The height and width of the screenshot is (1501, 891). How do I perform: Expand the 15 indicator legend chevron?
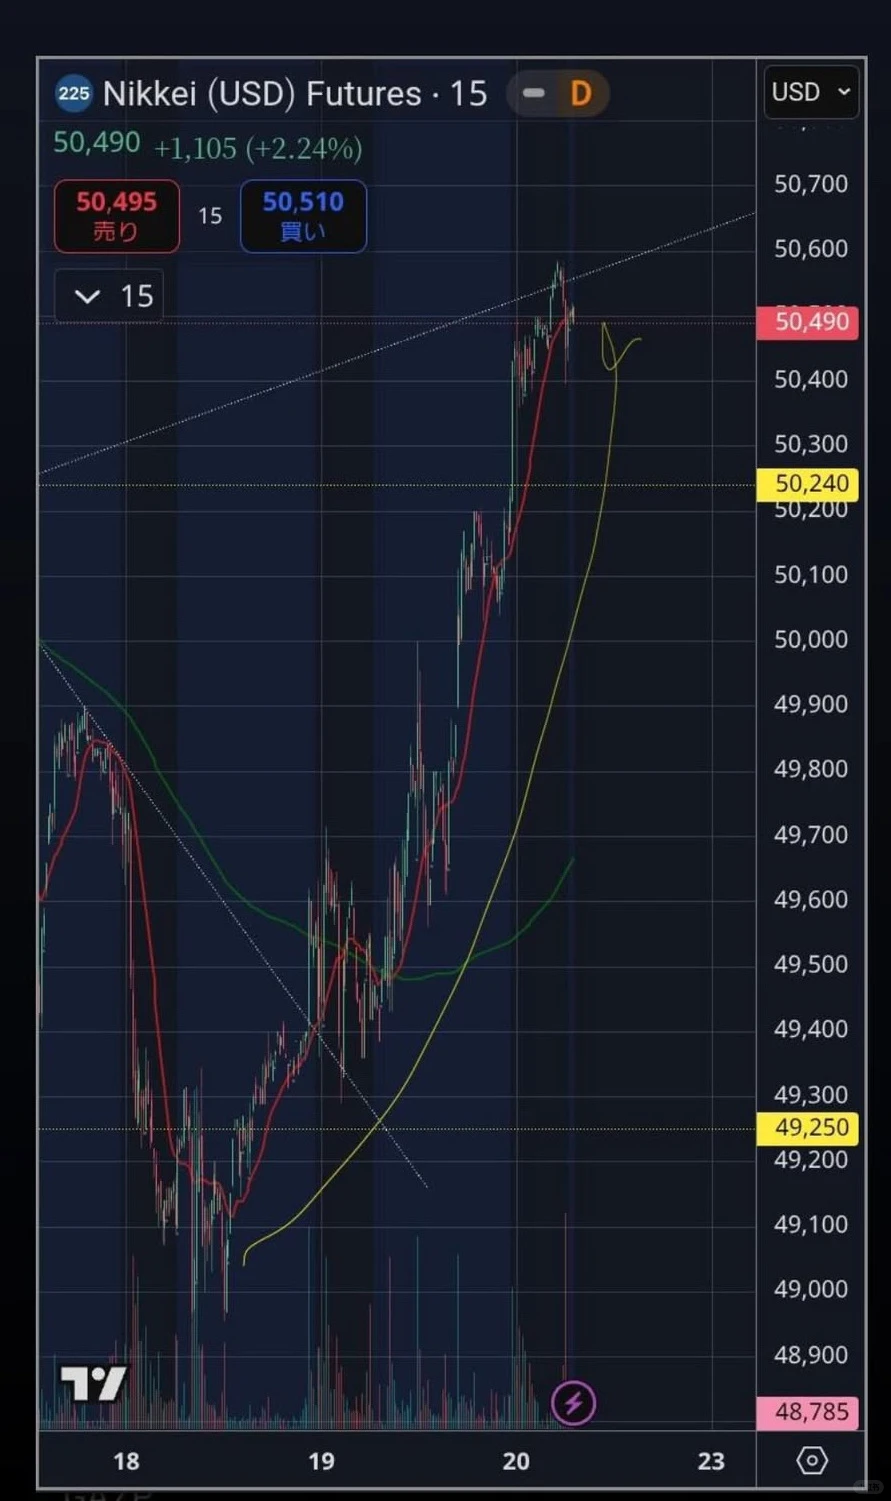88,296
